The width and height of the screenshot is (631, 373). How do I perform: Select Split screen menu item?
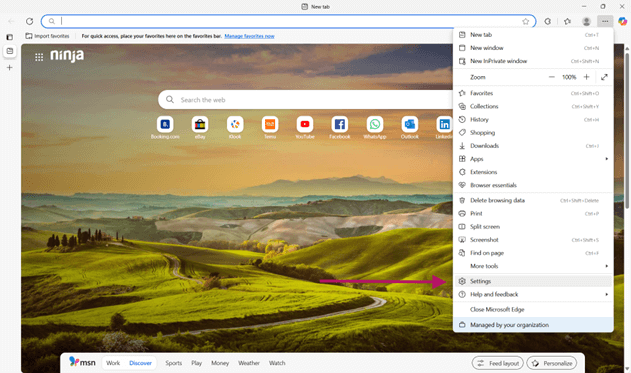pos(533,227)
